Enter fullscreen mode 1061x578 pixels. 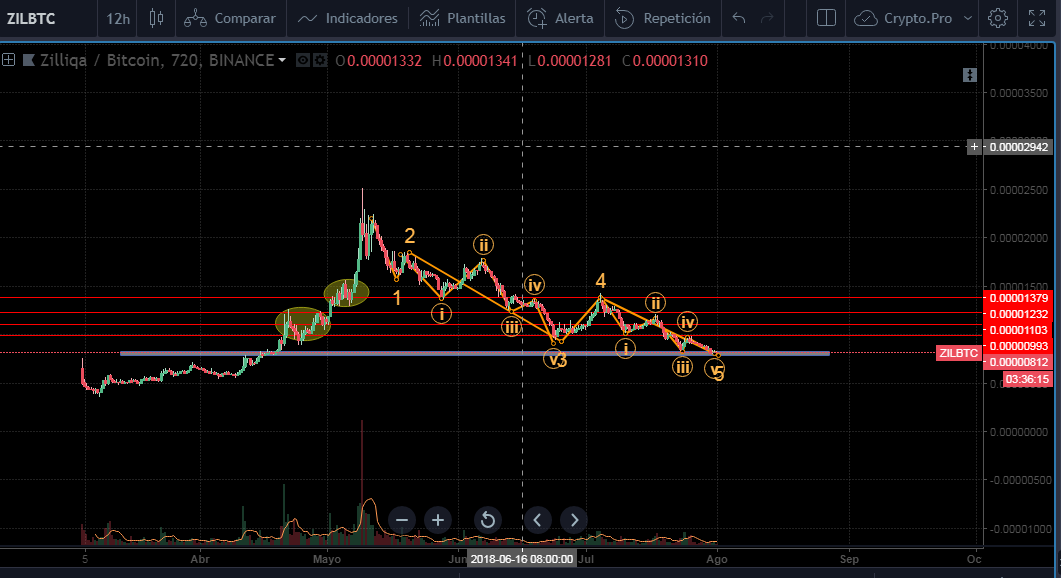tap(1037, 18)
